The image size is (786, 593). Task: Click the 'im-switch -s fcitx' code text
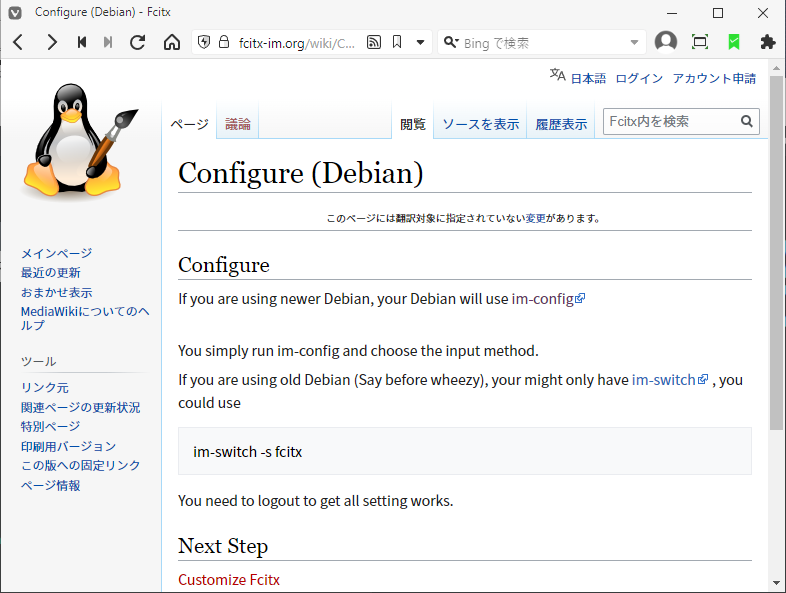(x=248, y=452)
